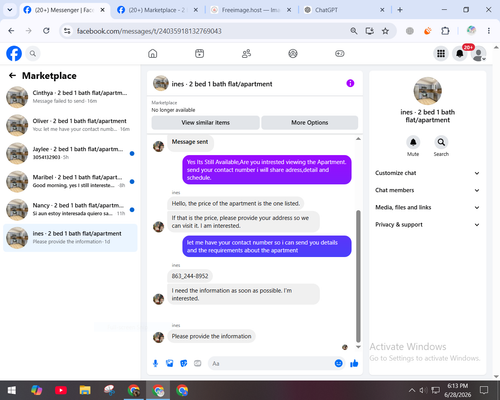The height and width of the screenshot is (400, 500).
Task: Click 'Please provide the information' message
Action: [211, 336]
